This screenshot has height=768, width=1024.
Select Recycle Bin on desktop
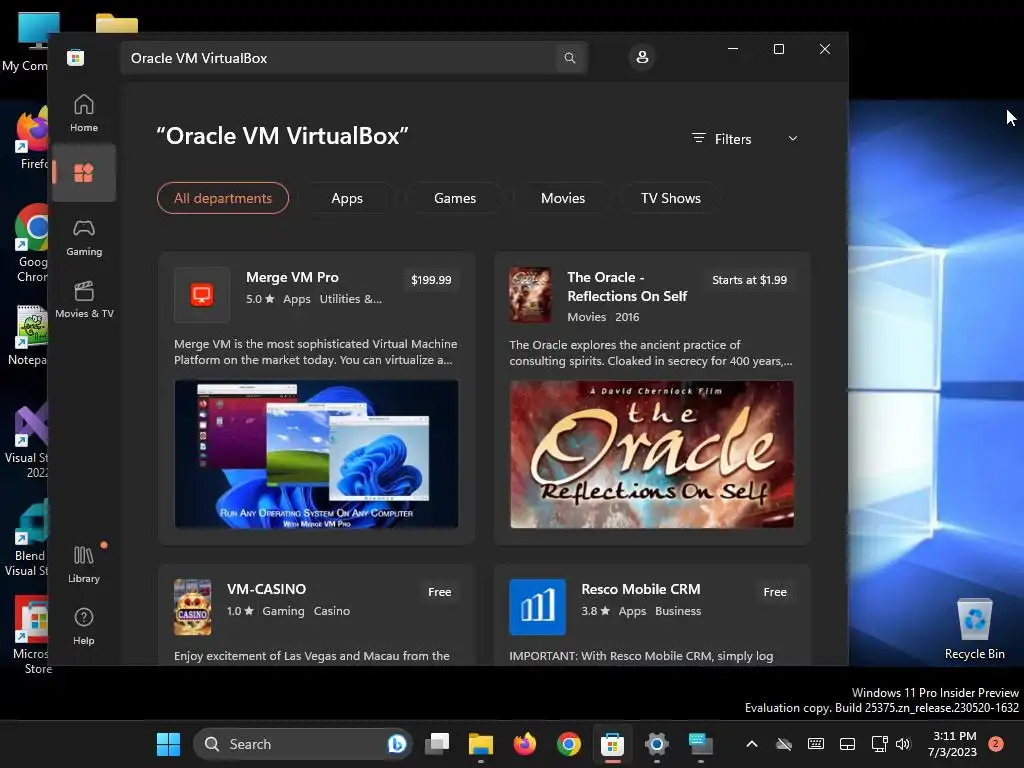click(x=974, y=628)
